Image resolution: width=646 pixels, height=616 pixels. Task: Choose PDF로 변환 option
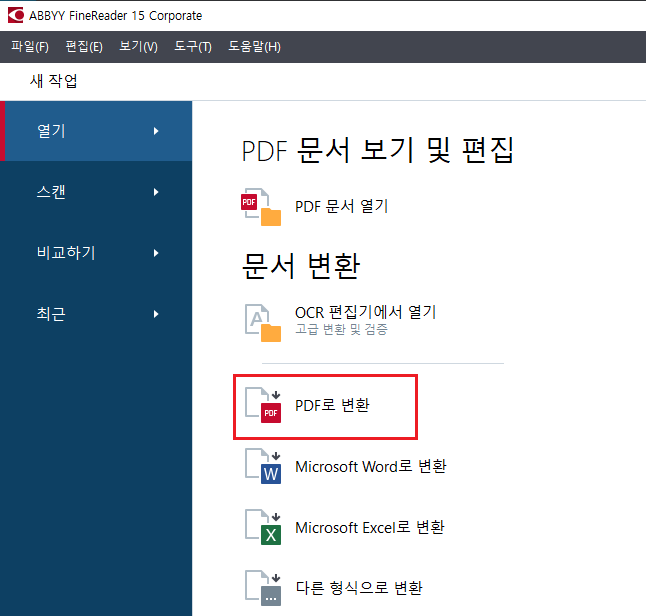[x=325, y=407]
